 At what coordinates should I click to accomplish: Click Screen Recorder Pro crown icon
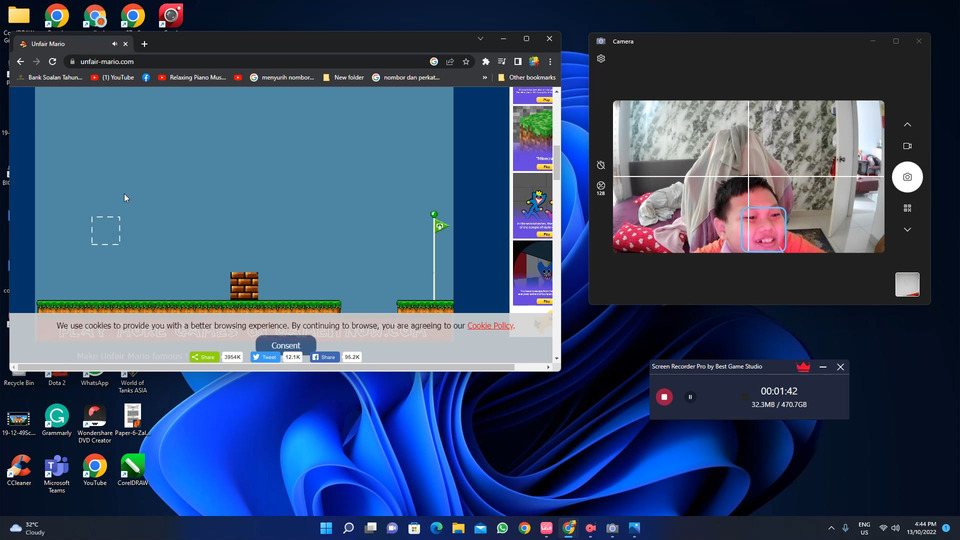coord(803,367)
